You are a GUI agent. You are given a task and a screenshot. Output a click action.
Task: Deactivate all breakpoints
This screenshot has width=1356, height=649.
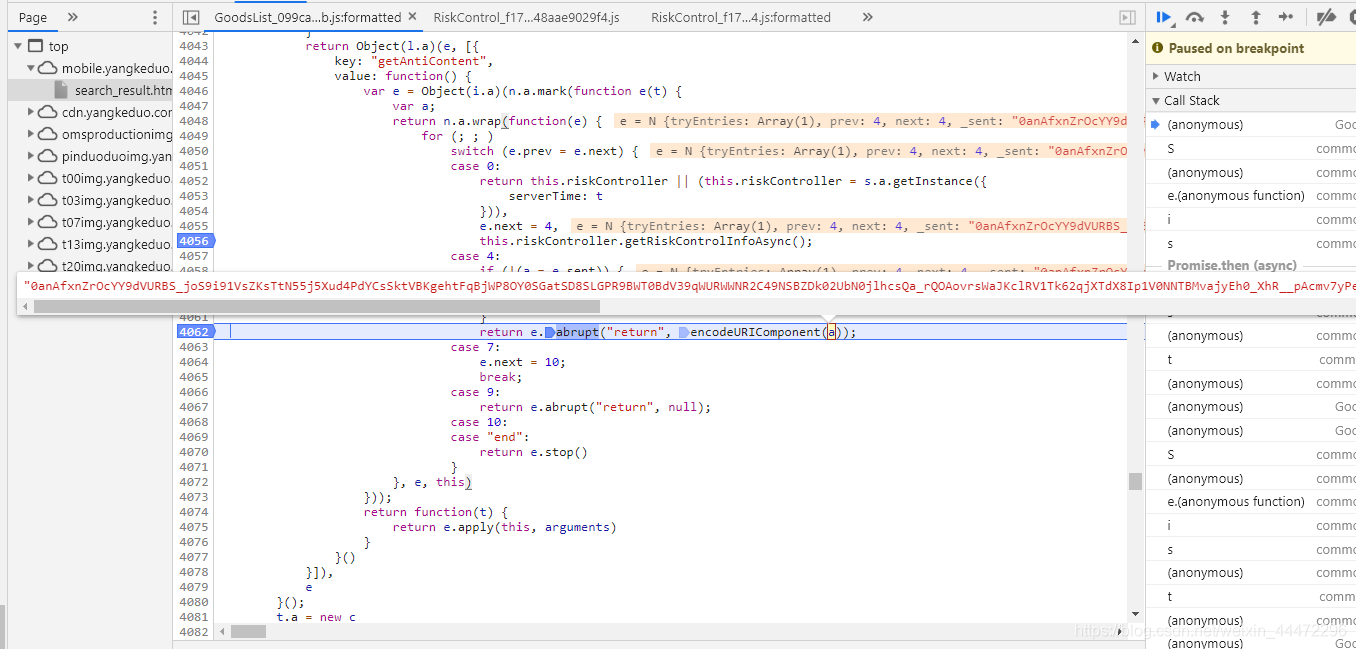[x=1326, y=17]
